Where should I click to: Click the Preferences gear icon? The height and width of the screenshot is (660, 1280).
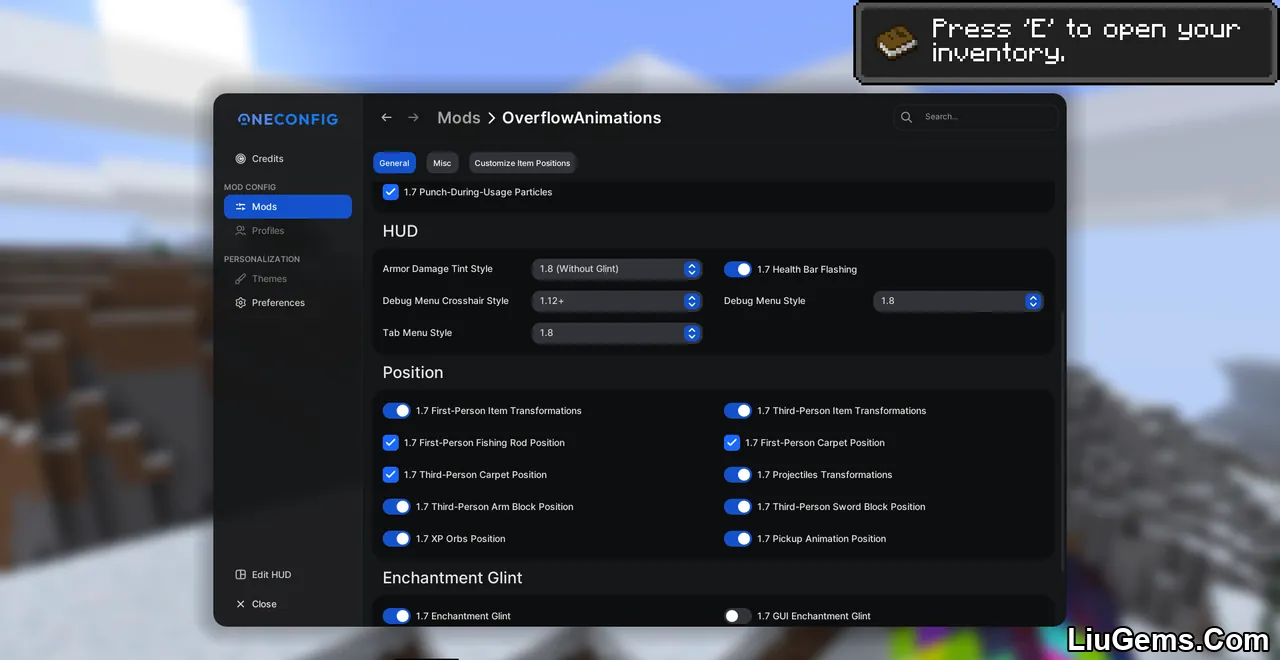click(x=240, y=303)
